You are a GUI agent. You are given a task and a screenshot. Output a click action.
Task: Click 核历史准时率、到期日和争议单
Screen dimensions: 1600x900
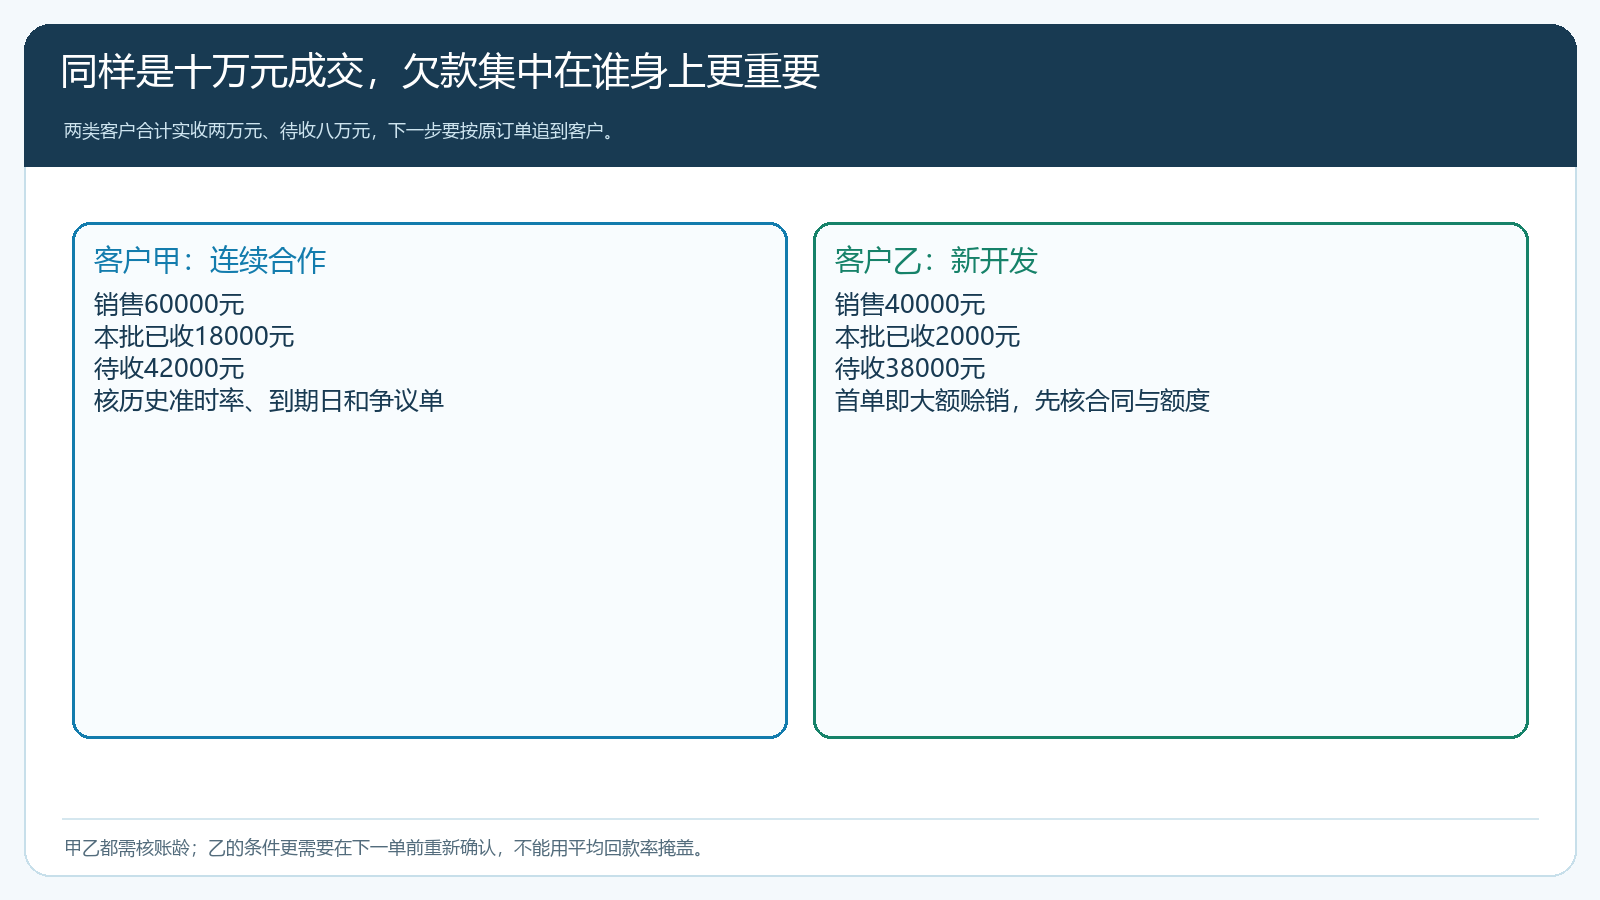point(269,400)
